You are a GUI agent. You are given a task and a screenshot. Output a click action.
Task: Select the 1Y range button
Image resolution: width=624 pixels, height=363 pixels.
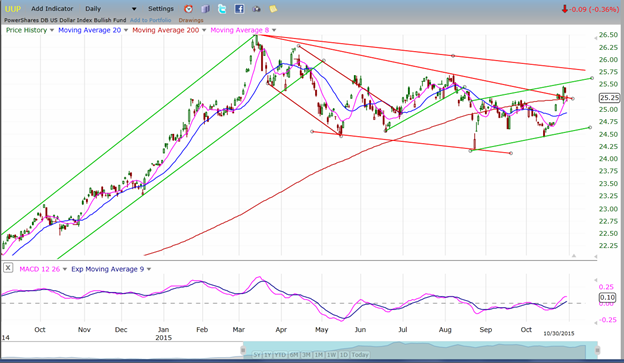(267, 355)
